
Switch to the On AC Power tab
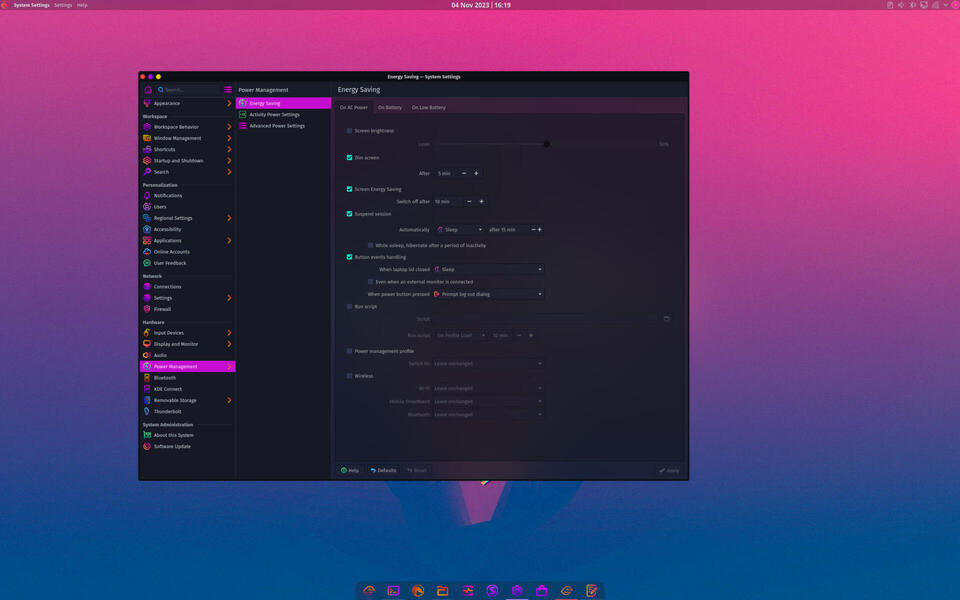[x=354, y=108]
